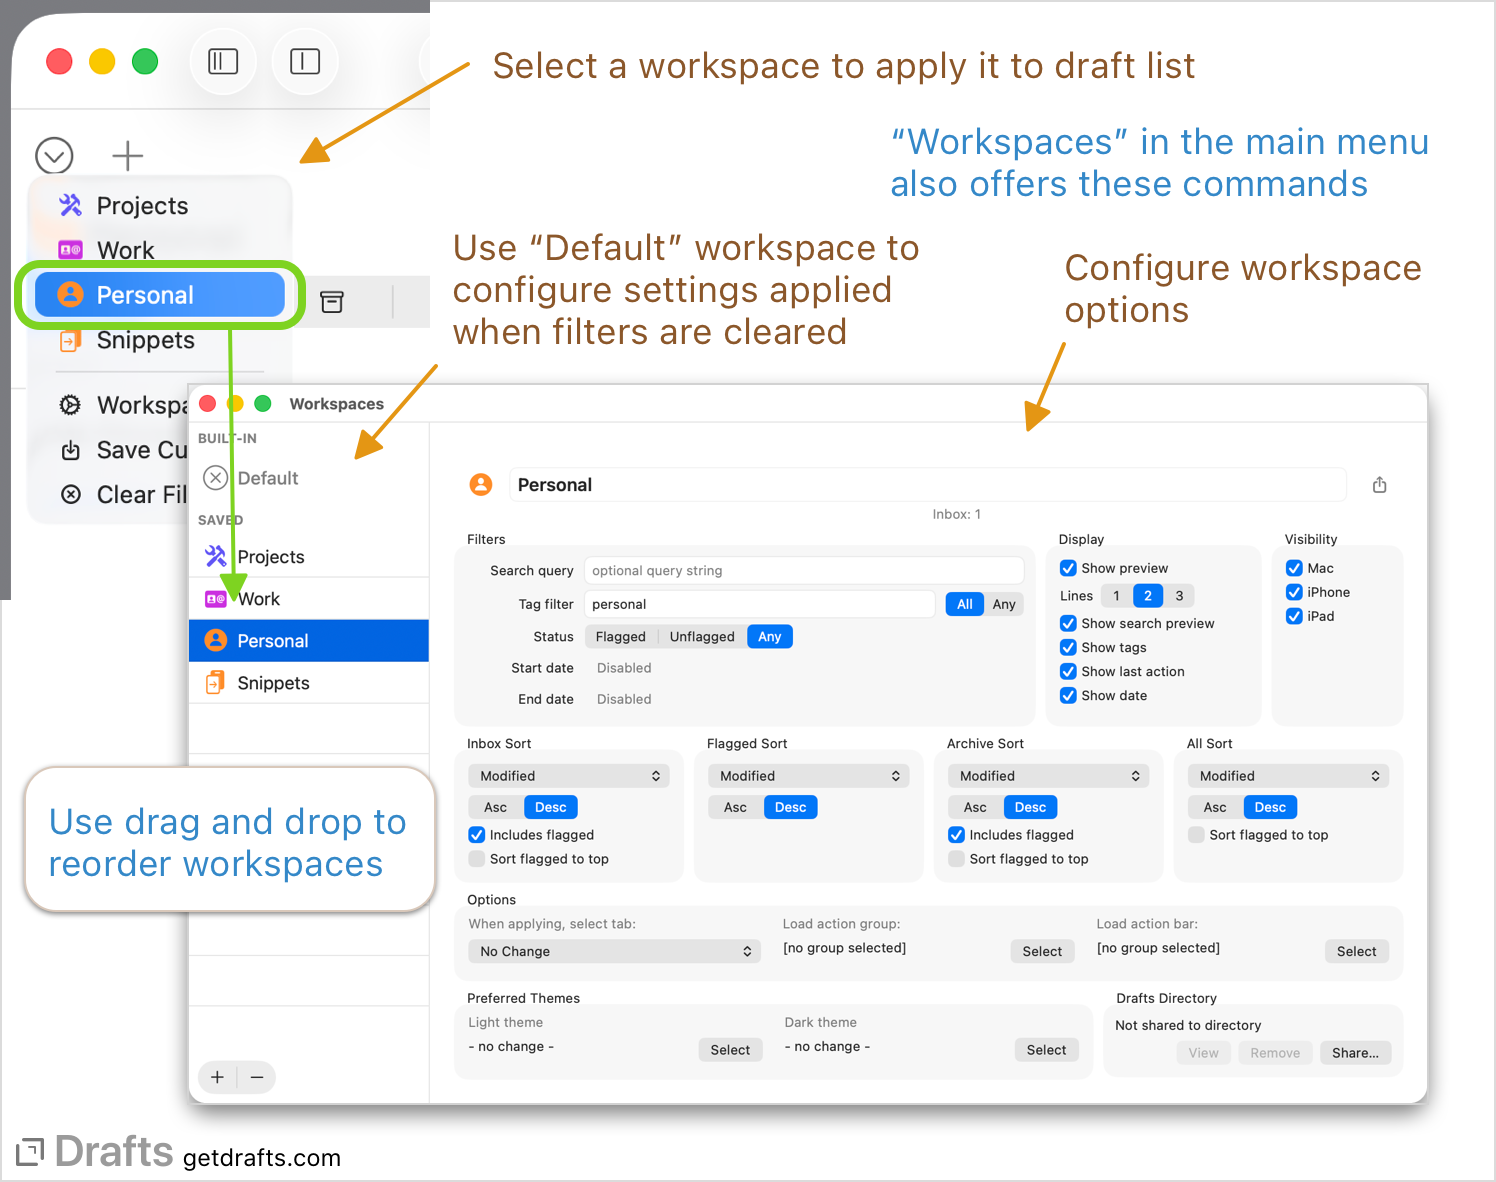Click the archive icon beside the Personal workspace
This screenshot has height=1182, width=1496.
point(332,301)
